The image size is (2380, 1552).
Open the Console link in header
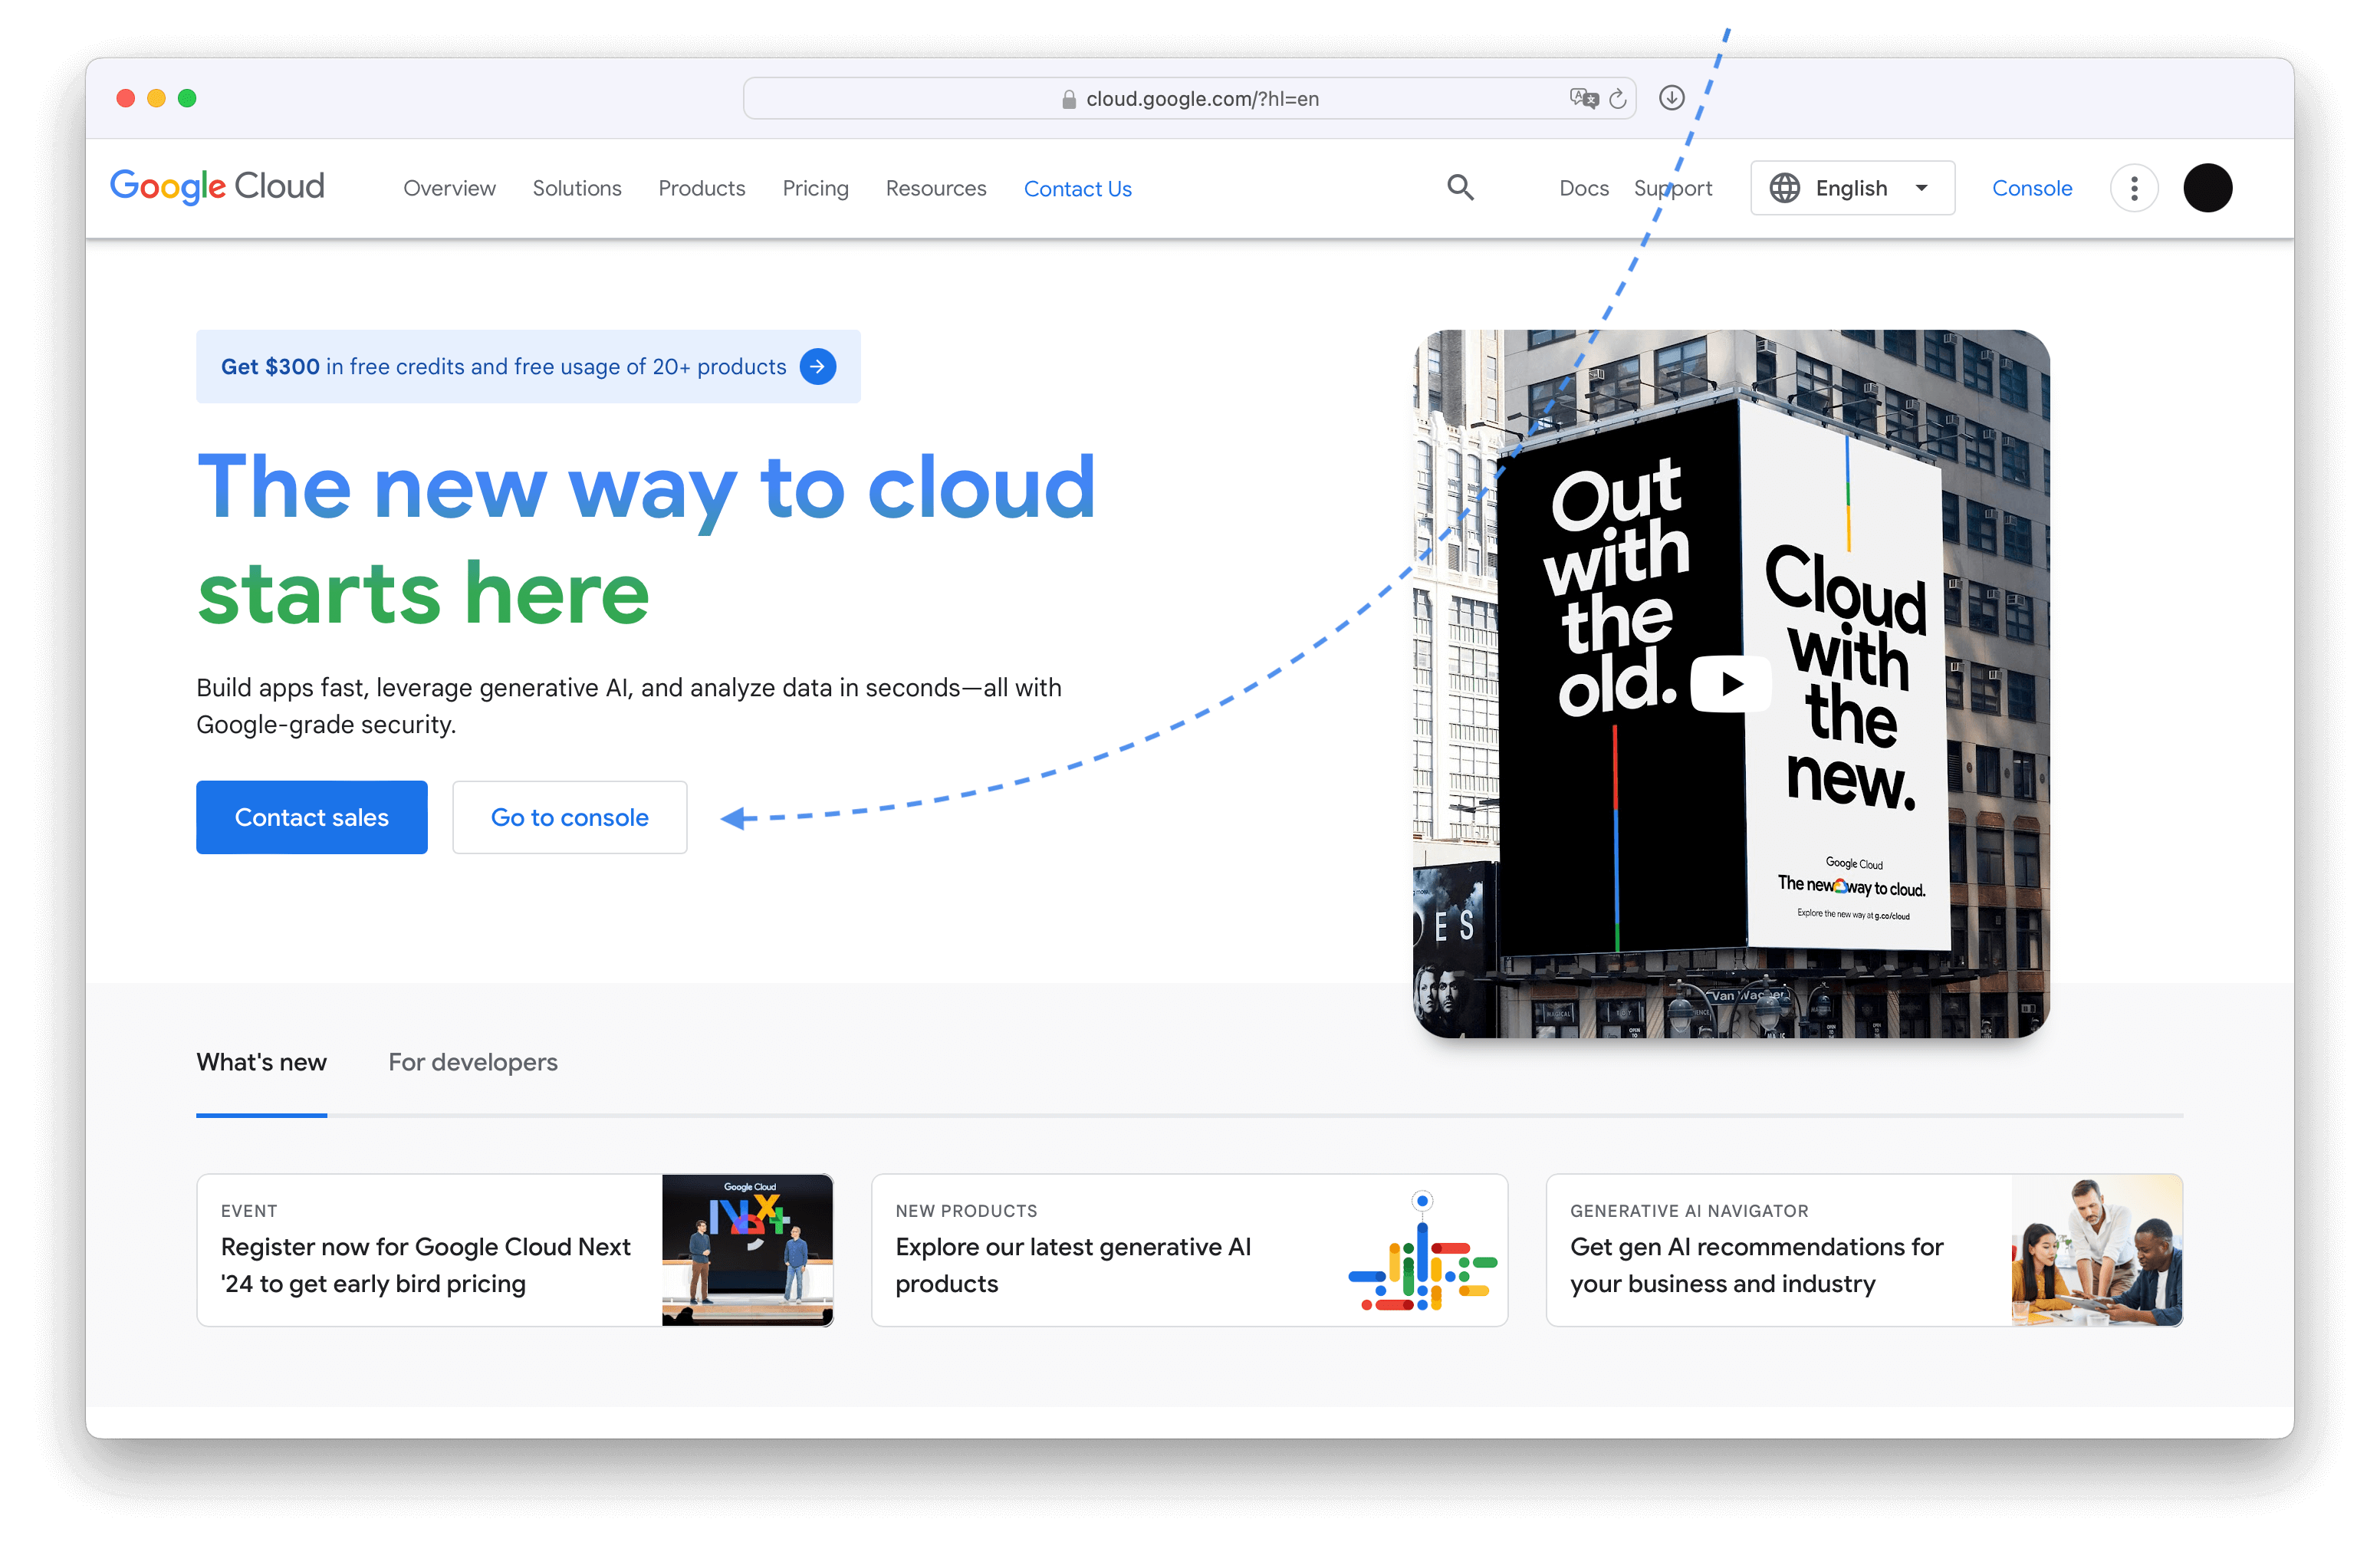point(2031,188)
